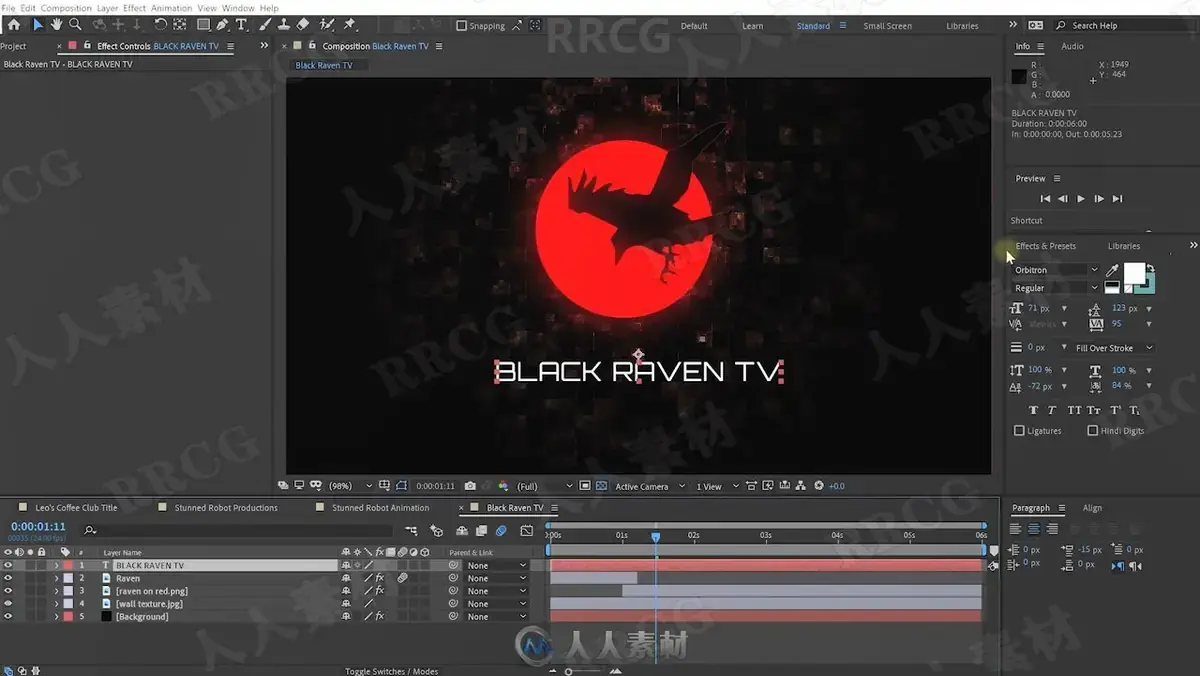The width and height of the screenshot is (1200, 676).
Task: Select the Pen tool
Action: pos(222,24)
